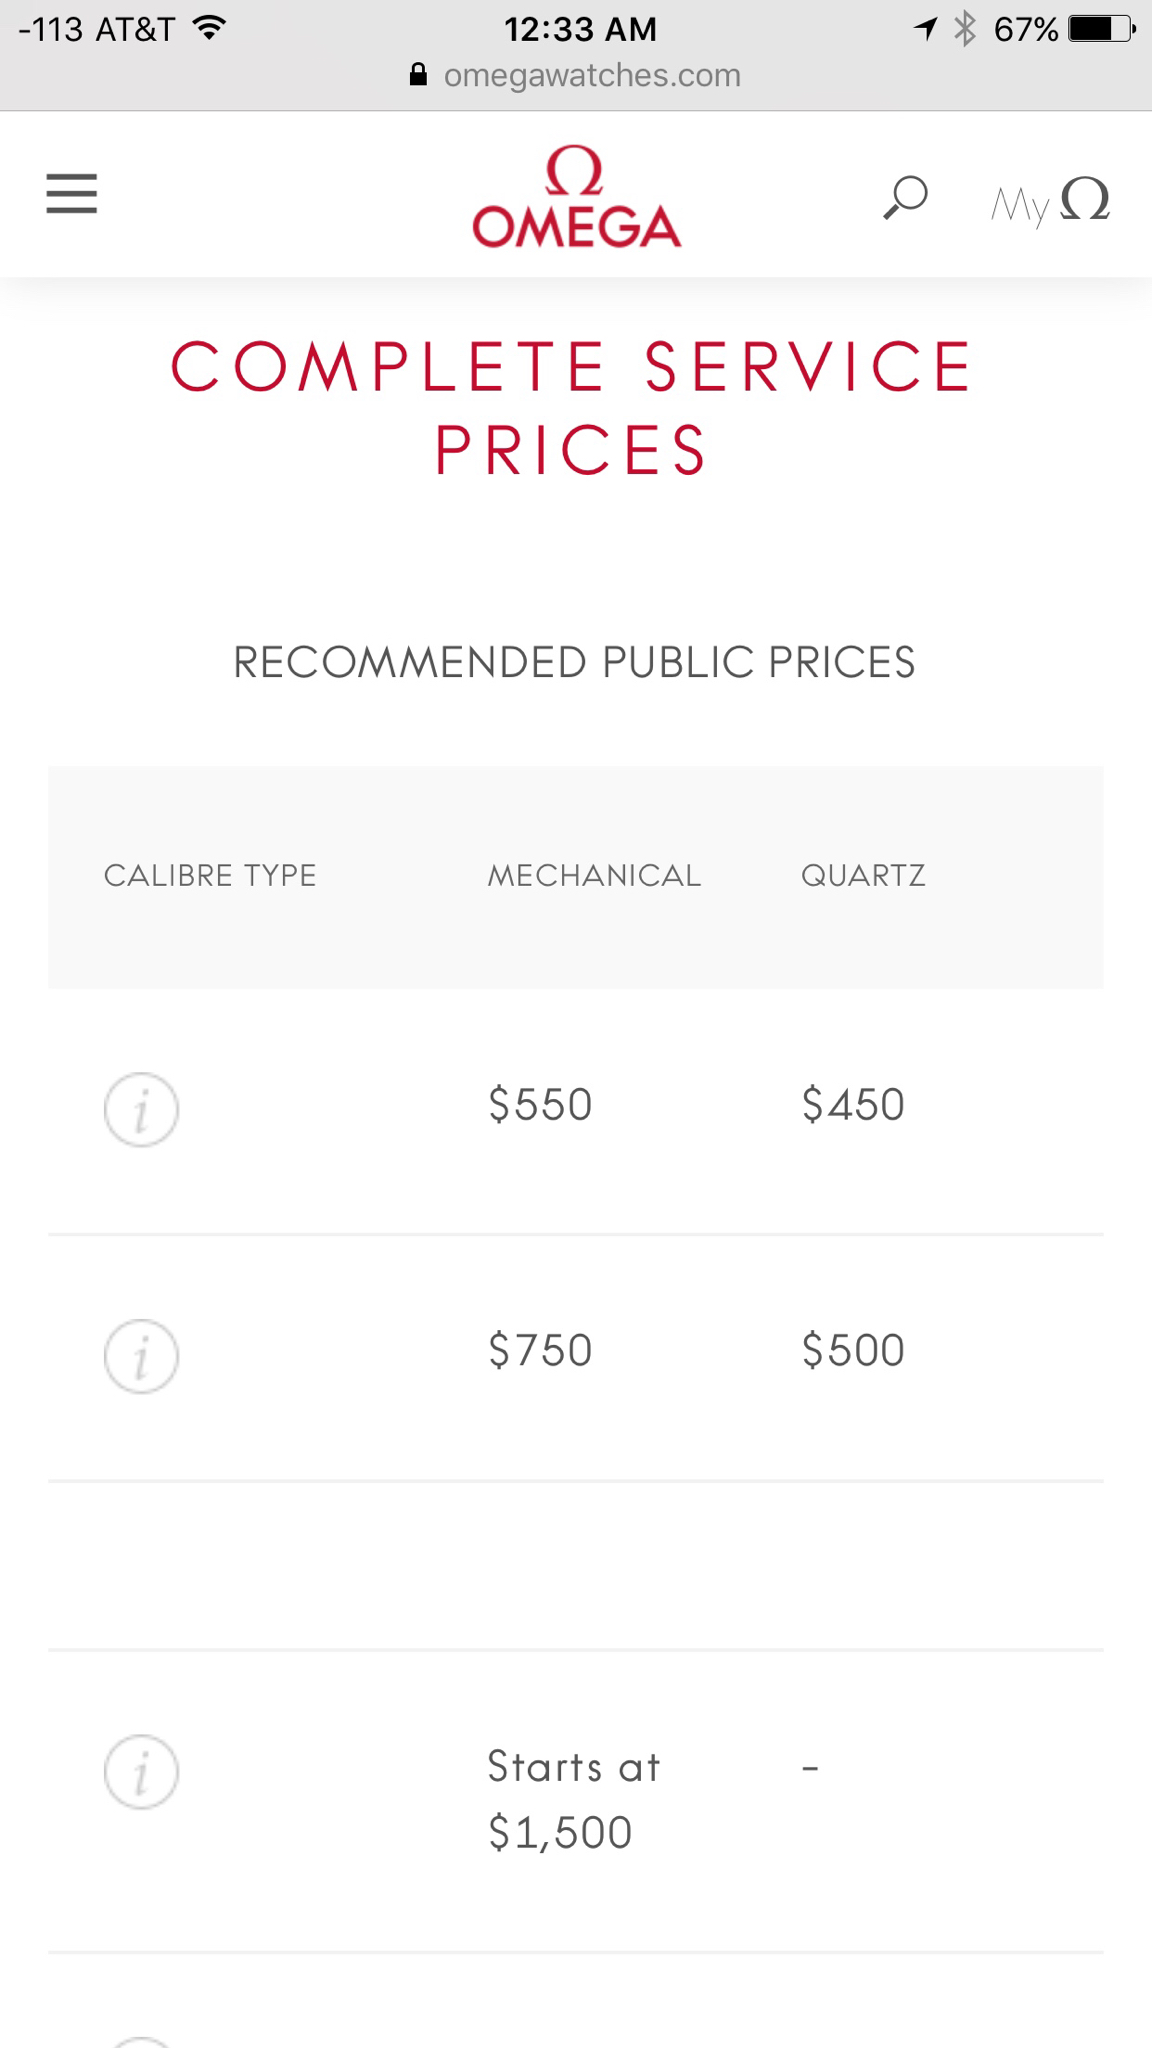Tap the Wi-Fi signal icon
This screenshot has height=2048, width=1152.
point(209,28)
